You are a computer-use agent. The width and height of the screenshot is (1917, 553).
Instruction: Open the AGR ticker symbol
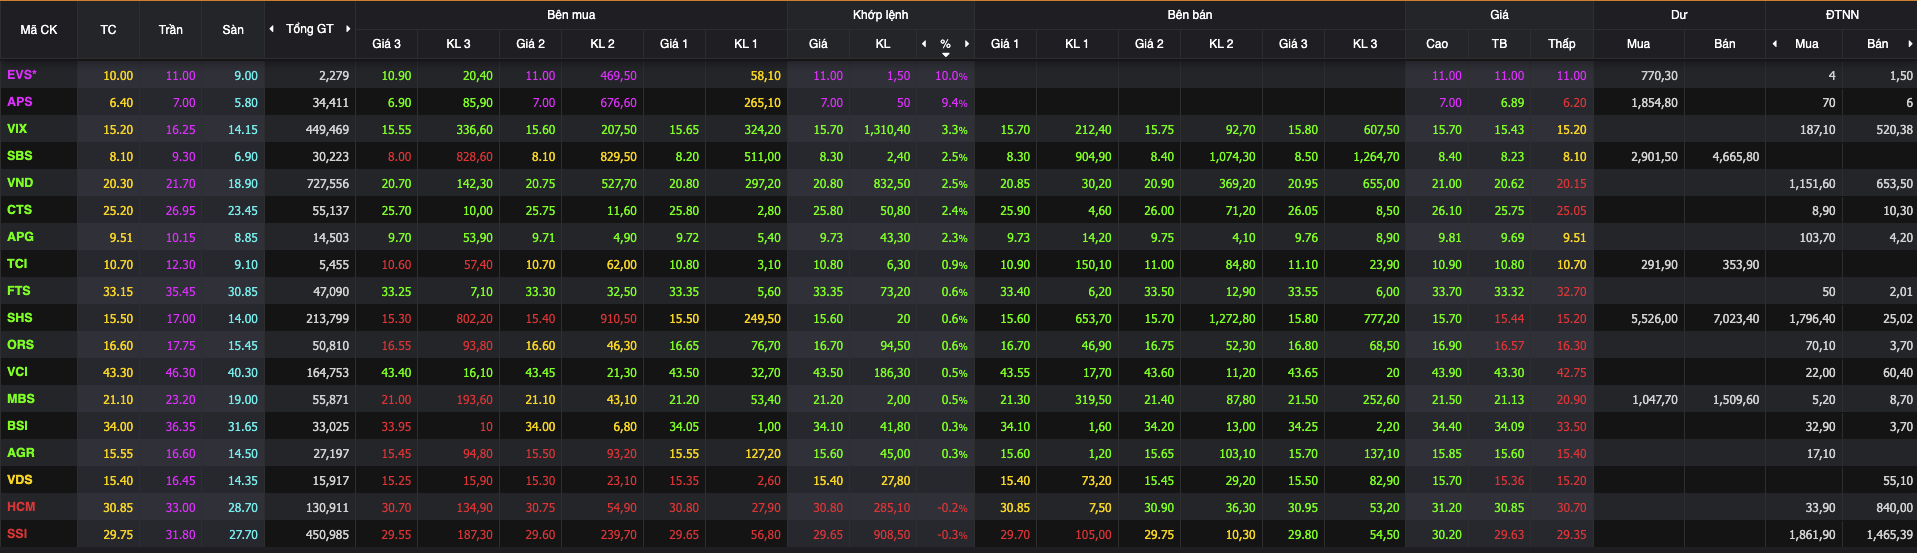point(20,453)
